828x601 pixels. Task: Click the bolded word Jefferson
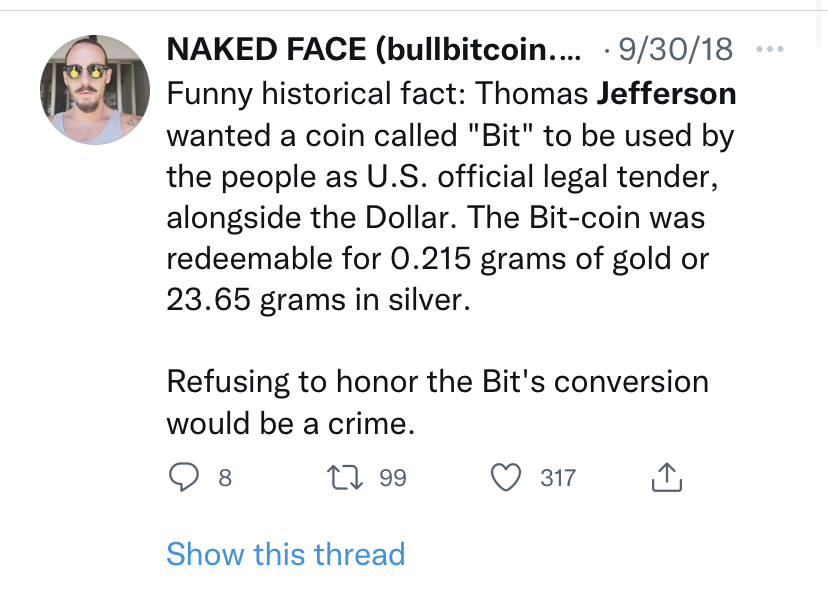point(666,94)
